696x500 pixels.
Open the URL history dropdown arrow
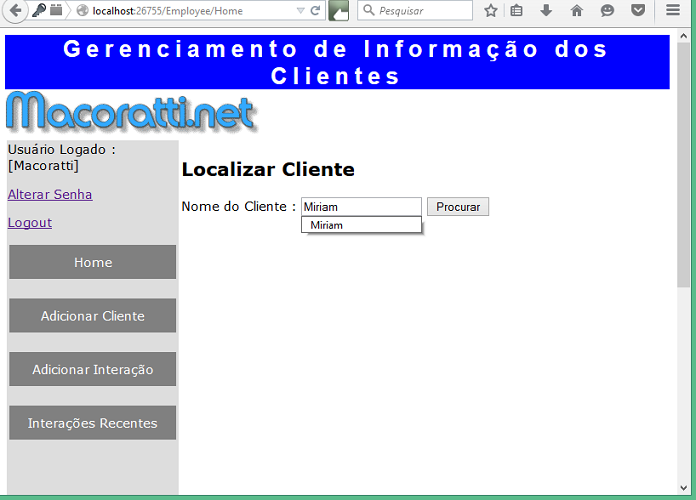point(301,11)
